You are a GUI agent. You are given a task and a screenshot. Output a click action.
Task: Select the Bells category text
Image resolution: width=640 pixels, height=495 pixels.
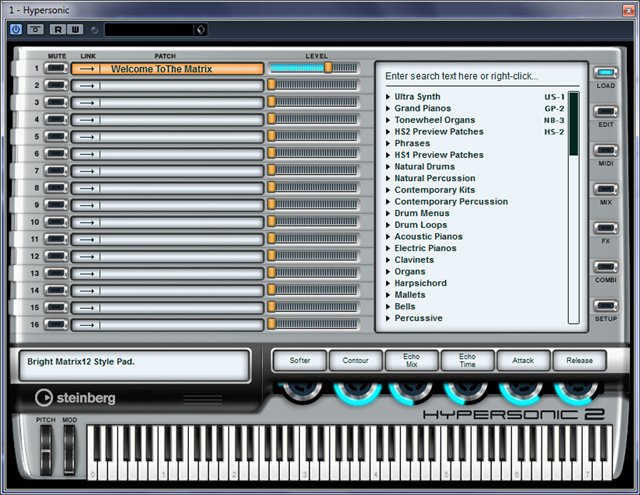click(404, 306)
